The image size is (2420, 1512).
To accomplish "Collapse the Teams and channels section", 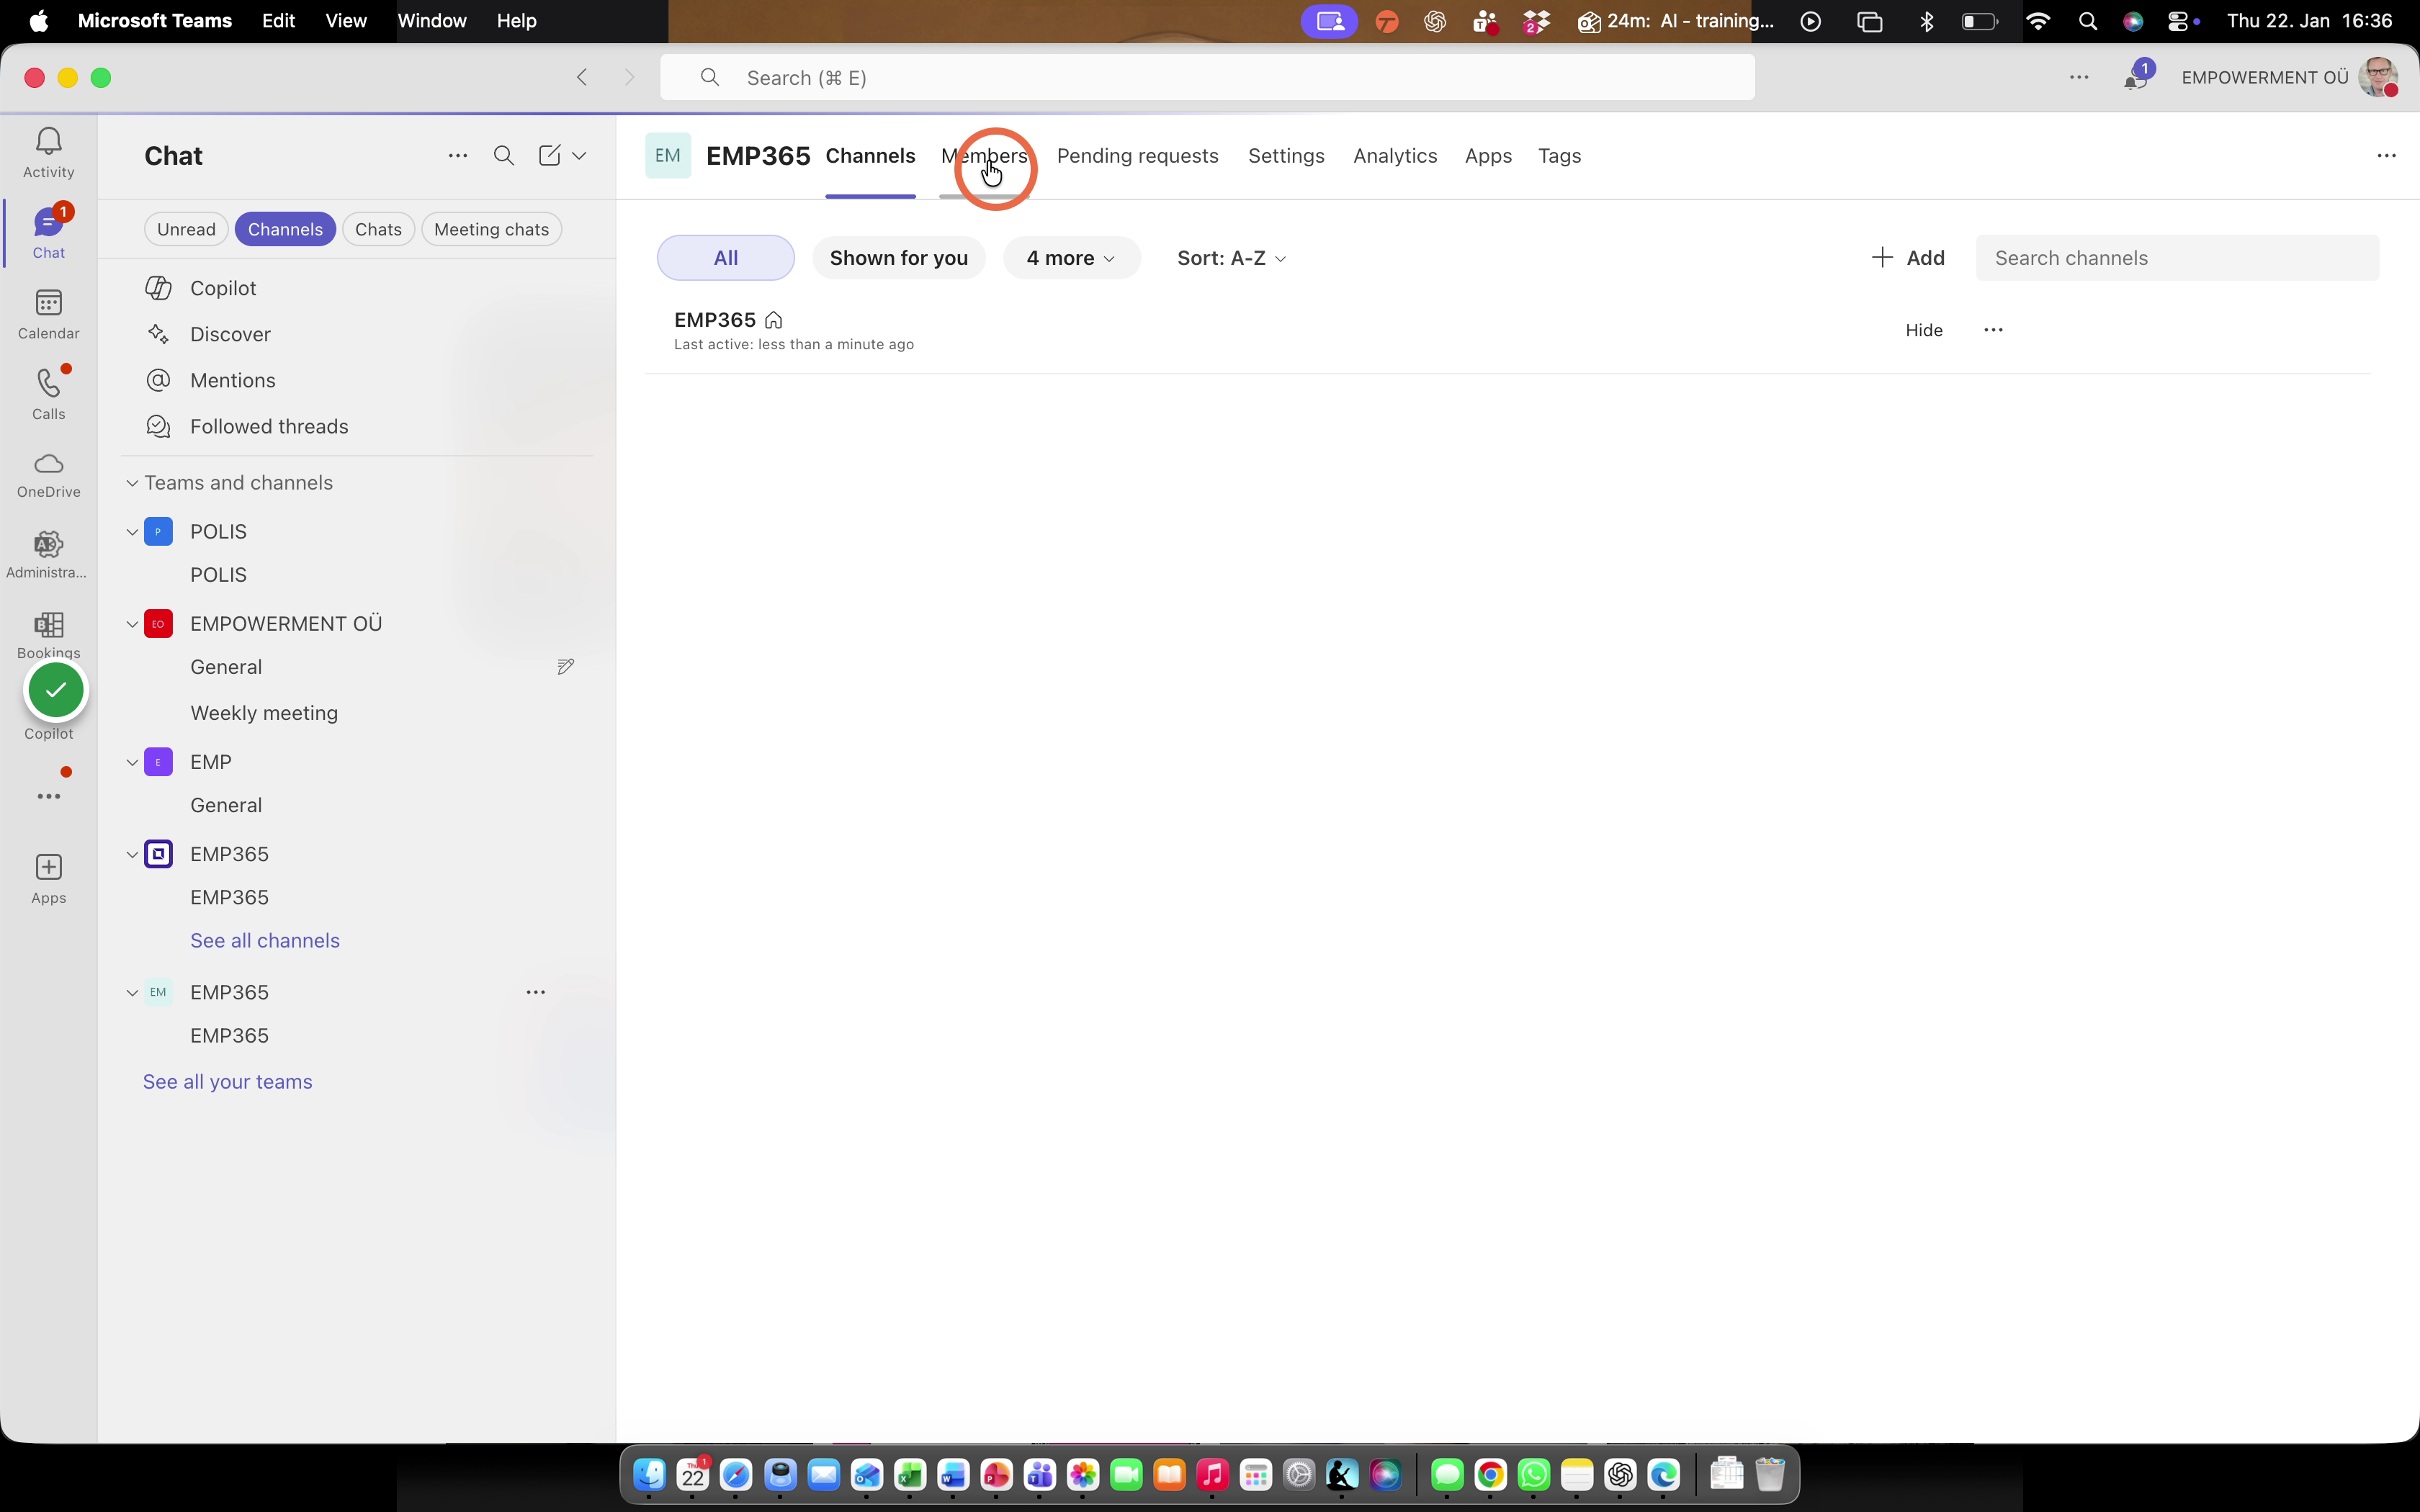I will [x=132, y=483].
